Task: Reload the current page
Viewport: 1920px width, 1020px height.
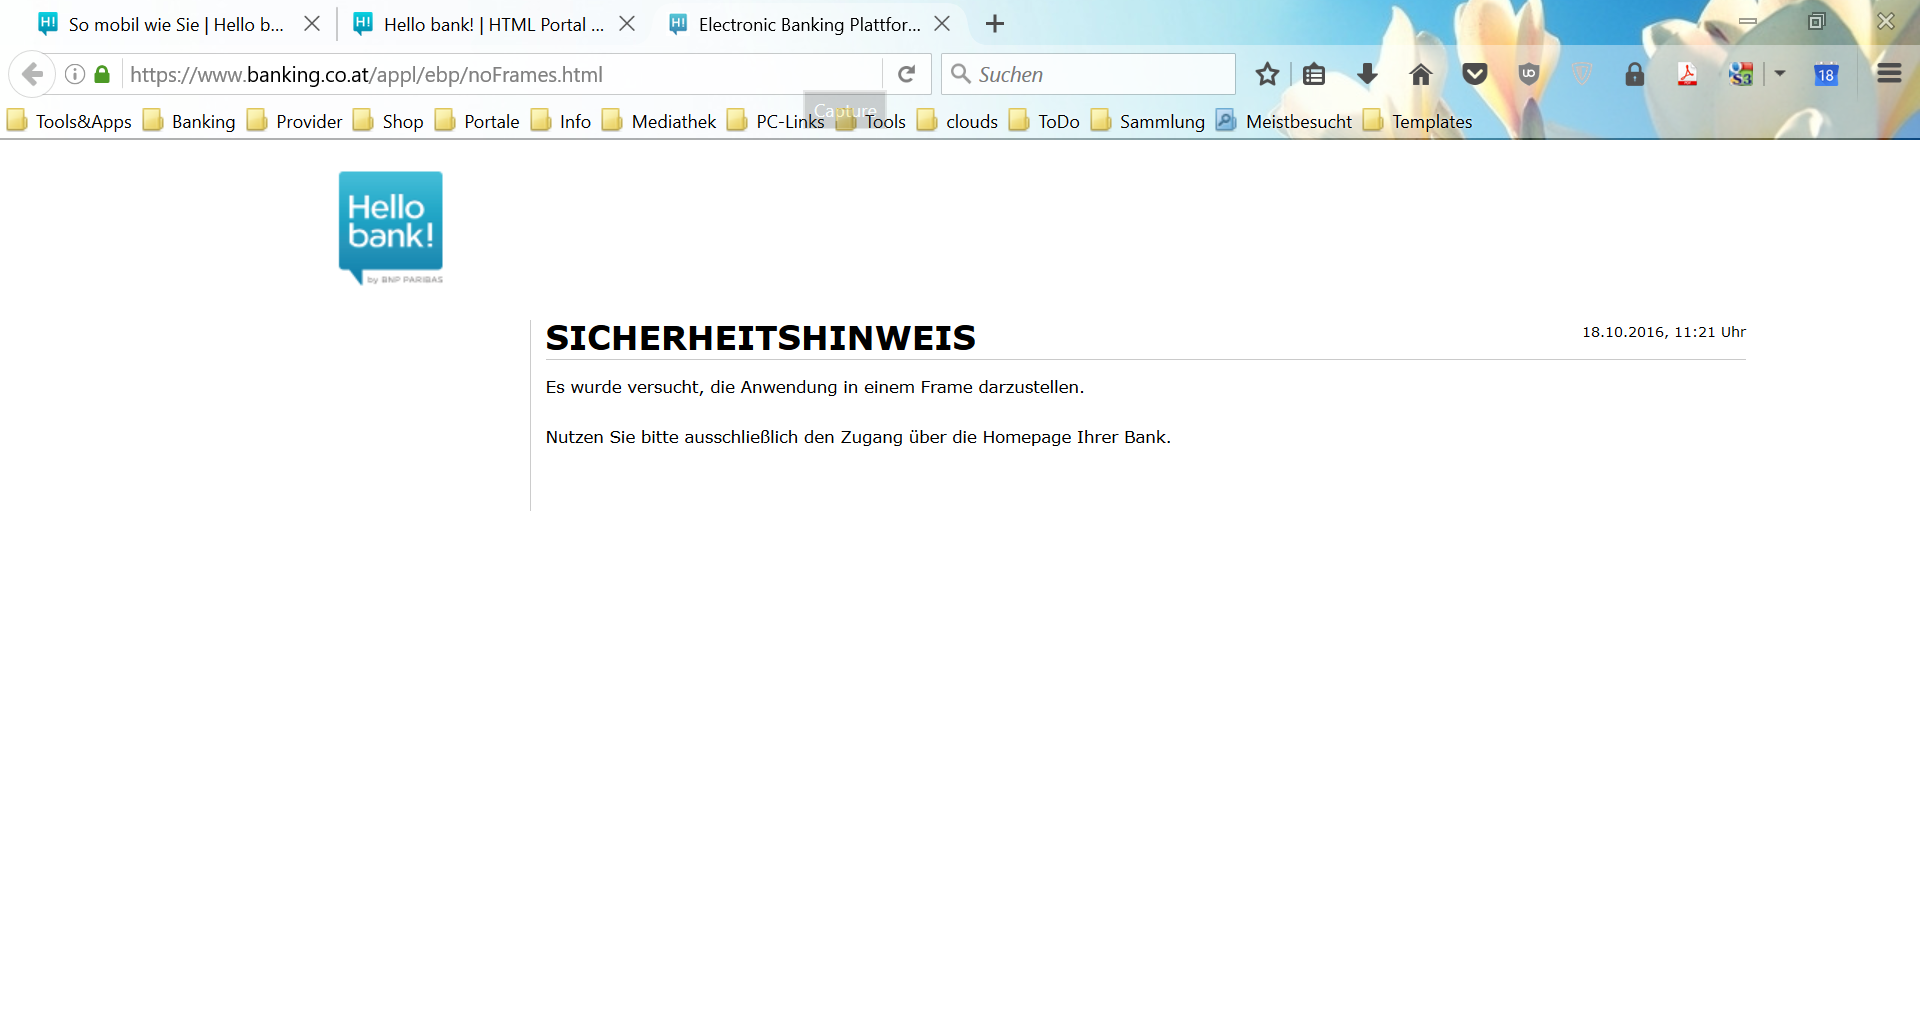Action: [907, 74]
